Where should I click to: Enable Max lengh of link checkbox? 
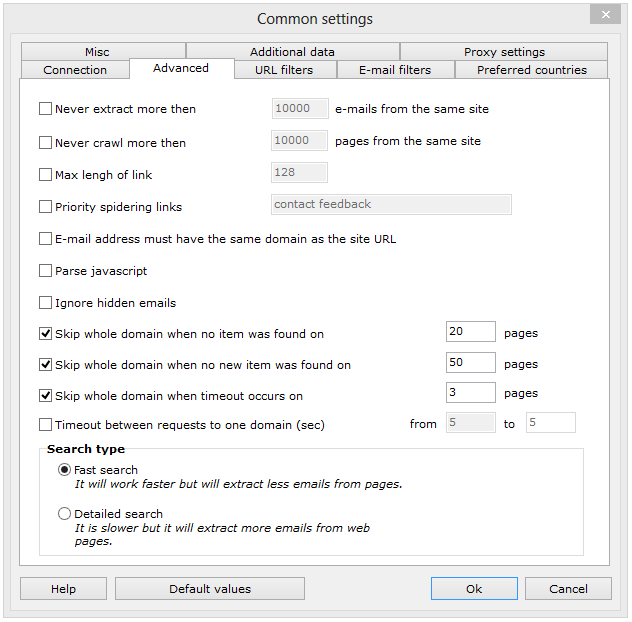point(45,175)
